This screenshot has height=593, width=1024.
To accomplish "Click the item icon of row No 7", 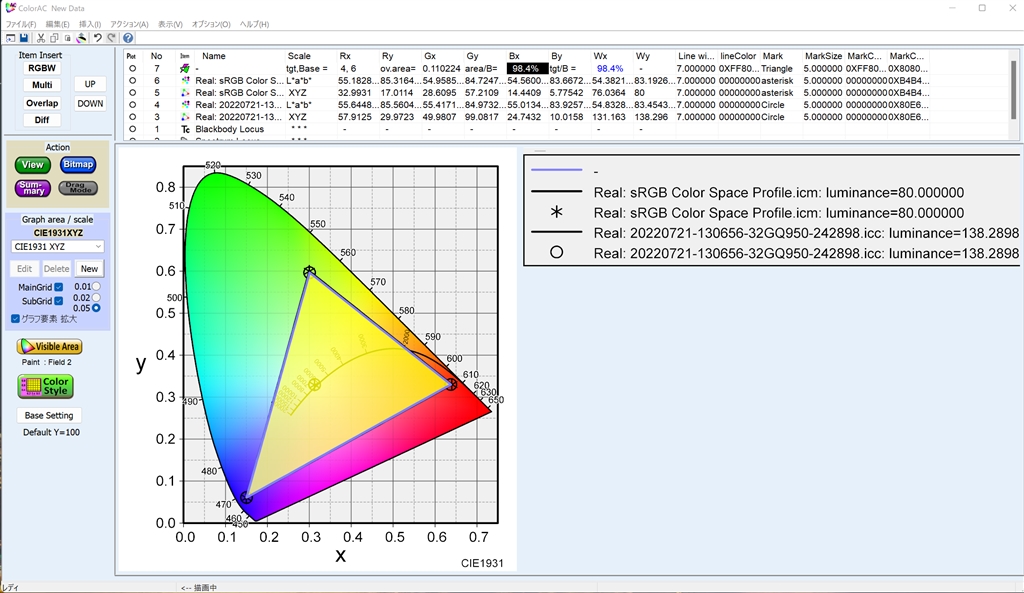I will [185, 69].
